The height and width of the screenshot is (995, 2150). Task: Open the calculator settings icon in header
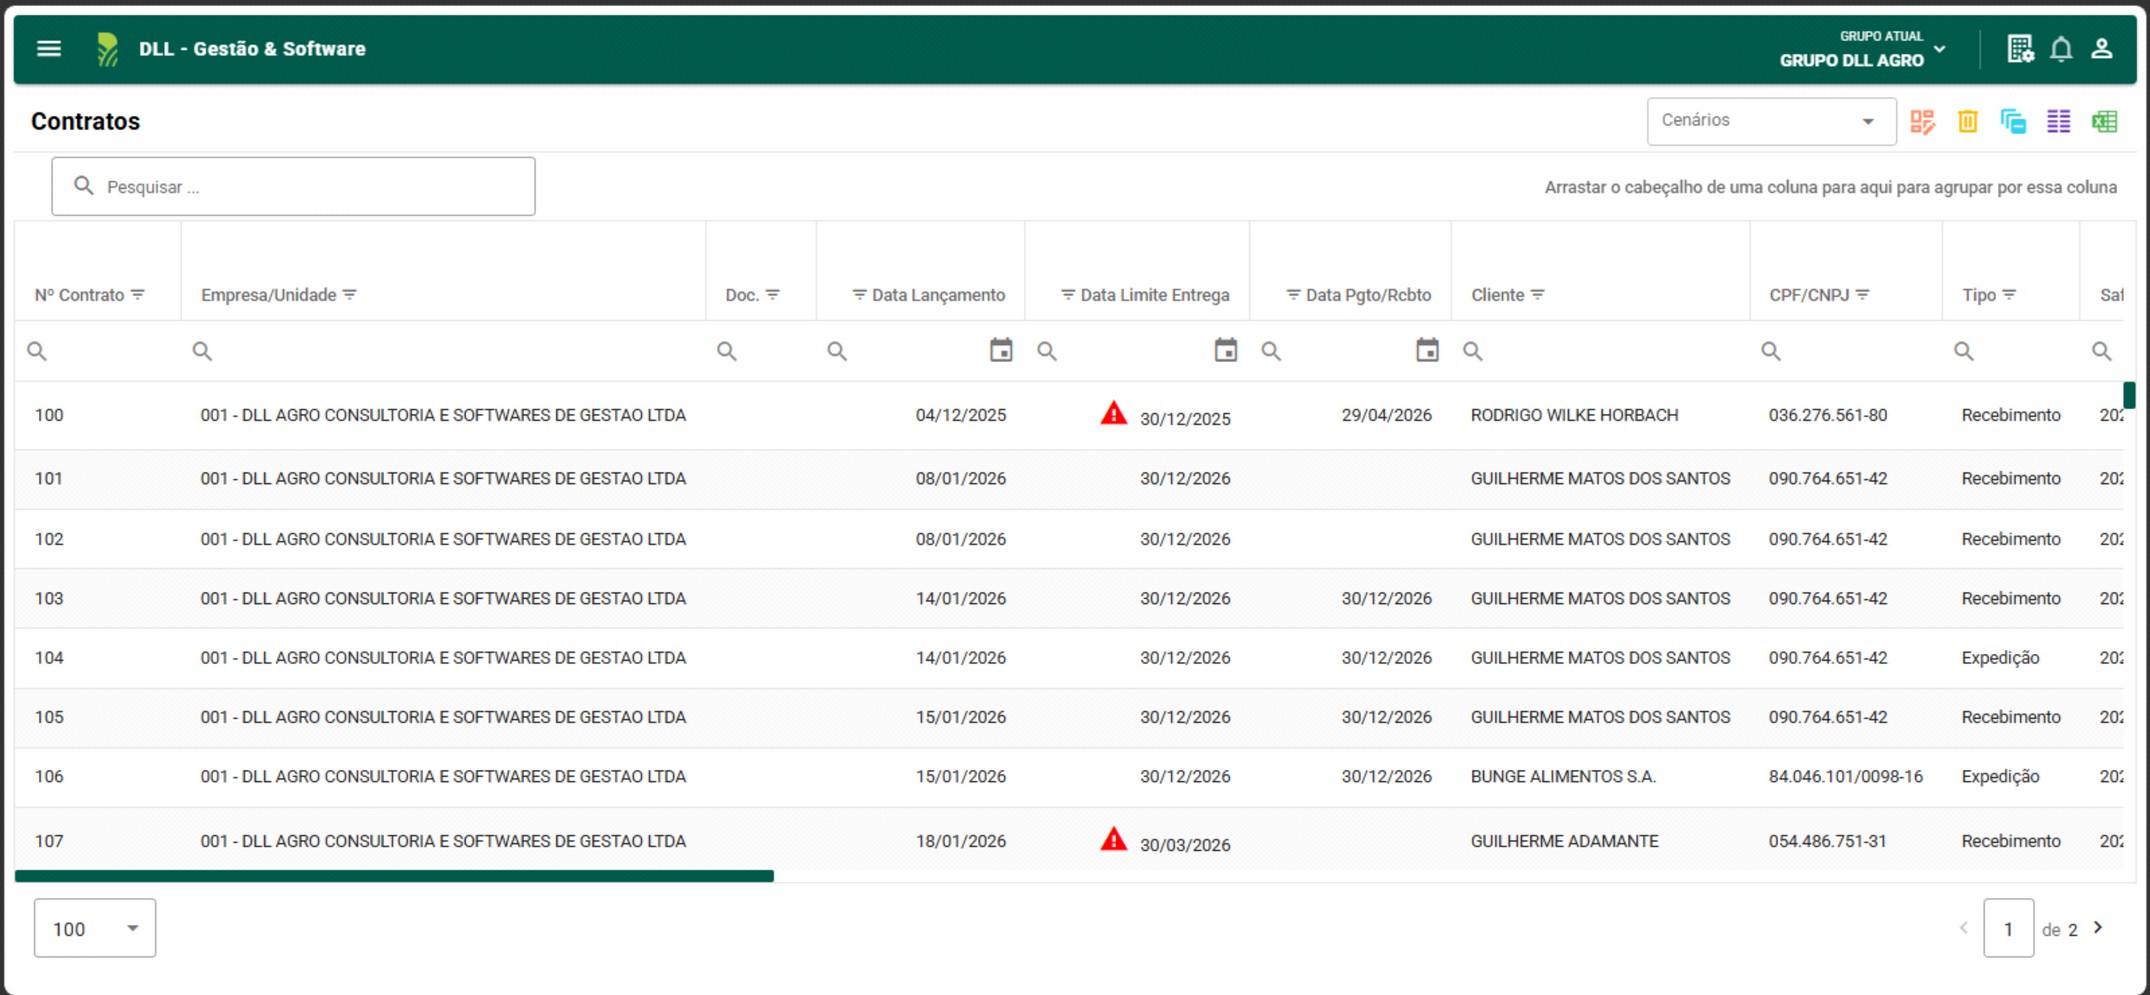2020,48
